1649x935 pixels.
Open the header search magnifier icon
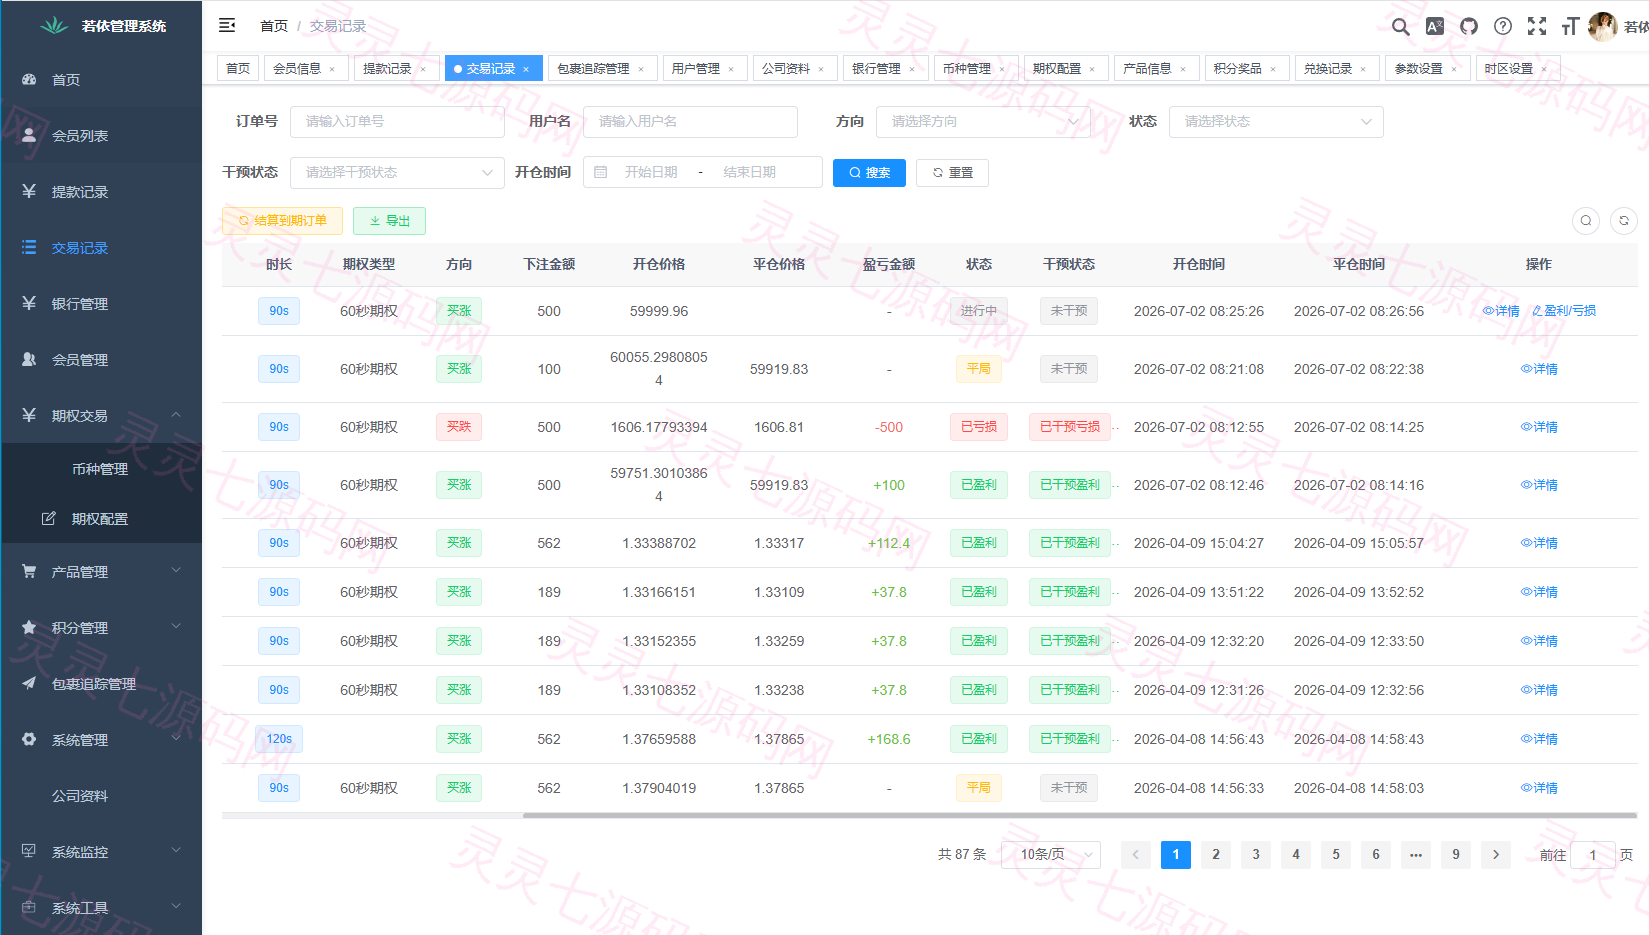[1401, 27]
